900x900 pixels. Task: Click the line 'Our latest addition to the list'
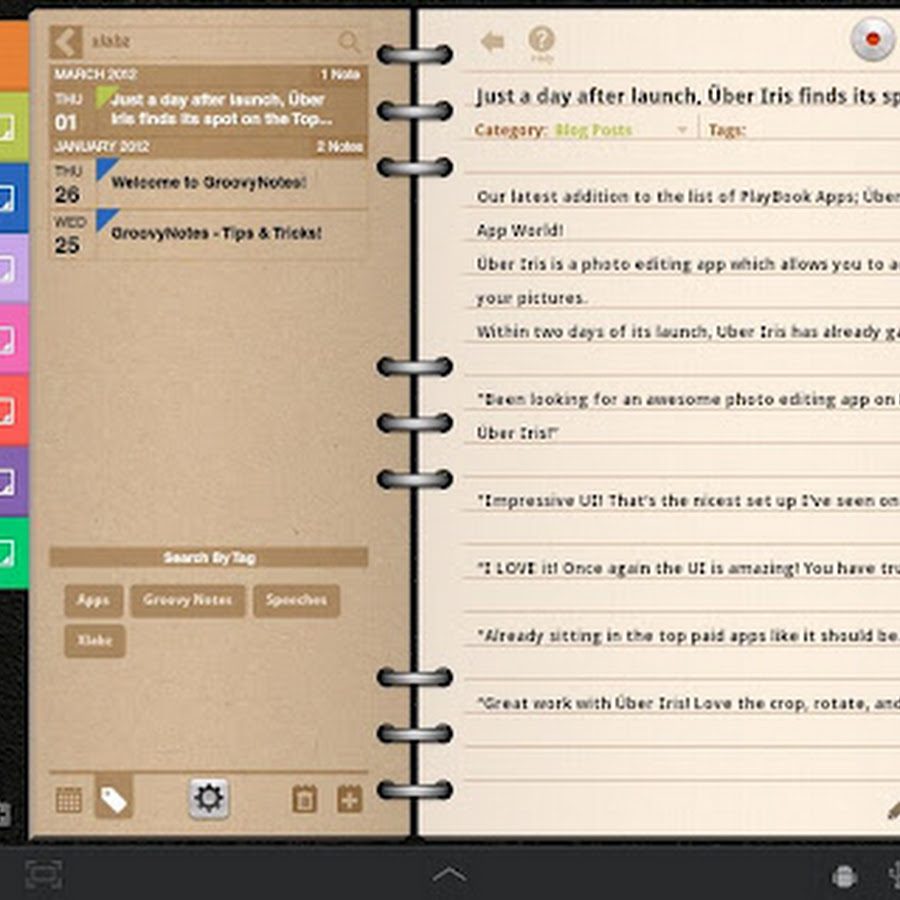[688, 197]
